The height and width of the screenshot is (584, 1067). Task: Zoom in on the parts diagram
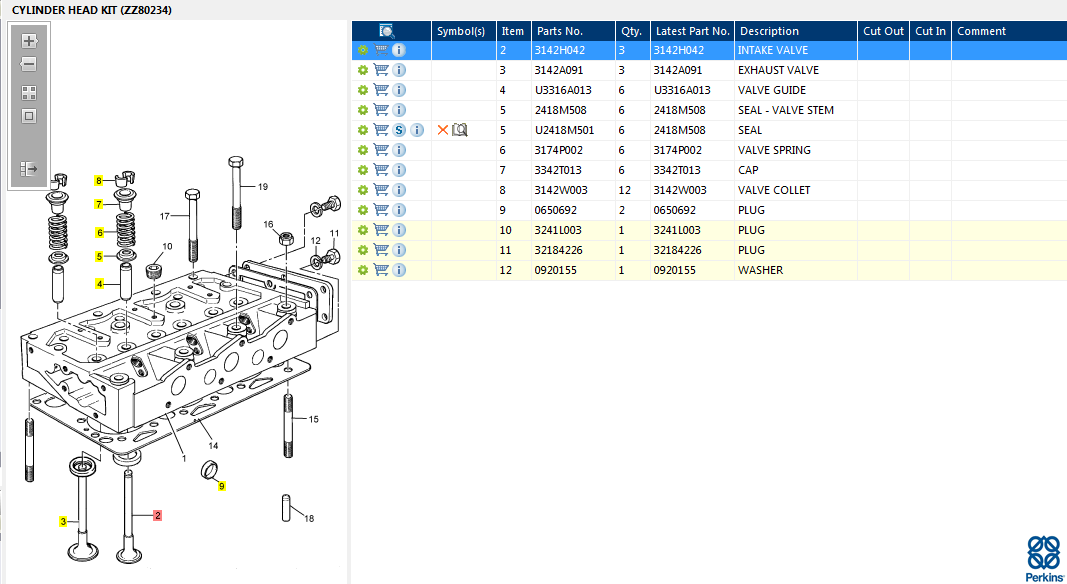[29, 41]
